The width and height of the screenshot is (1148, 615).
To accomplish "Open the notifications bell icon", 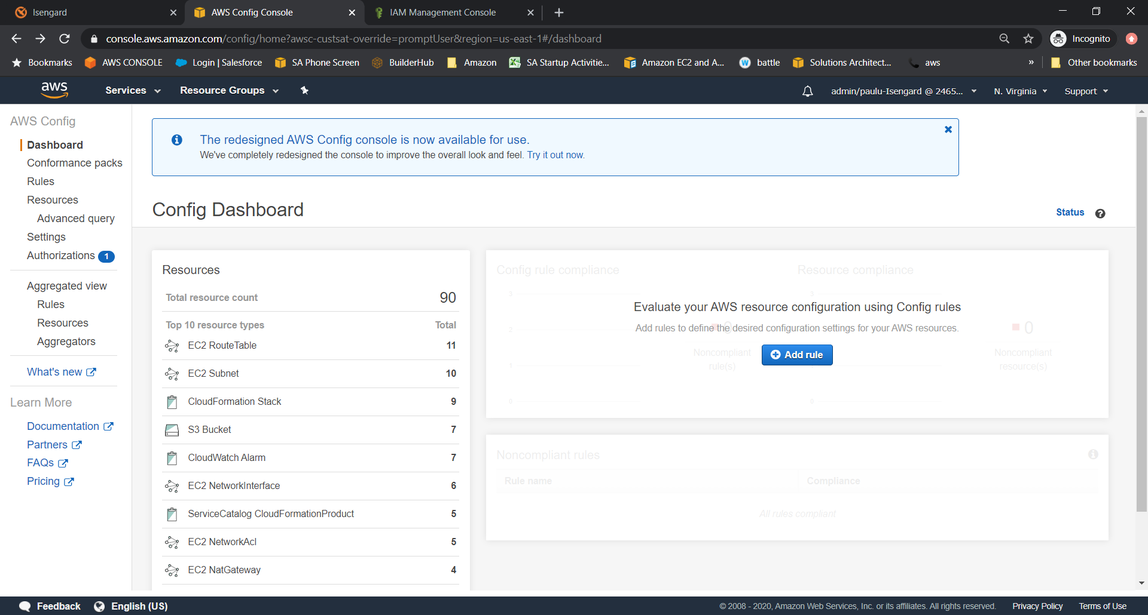I will pos(808,92).
